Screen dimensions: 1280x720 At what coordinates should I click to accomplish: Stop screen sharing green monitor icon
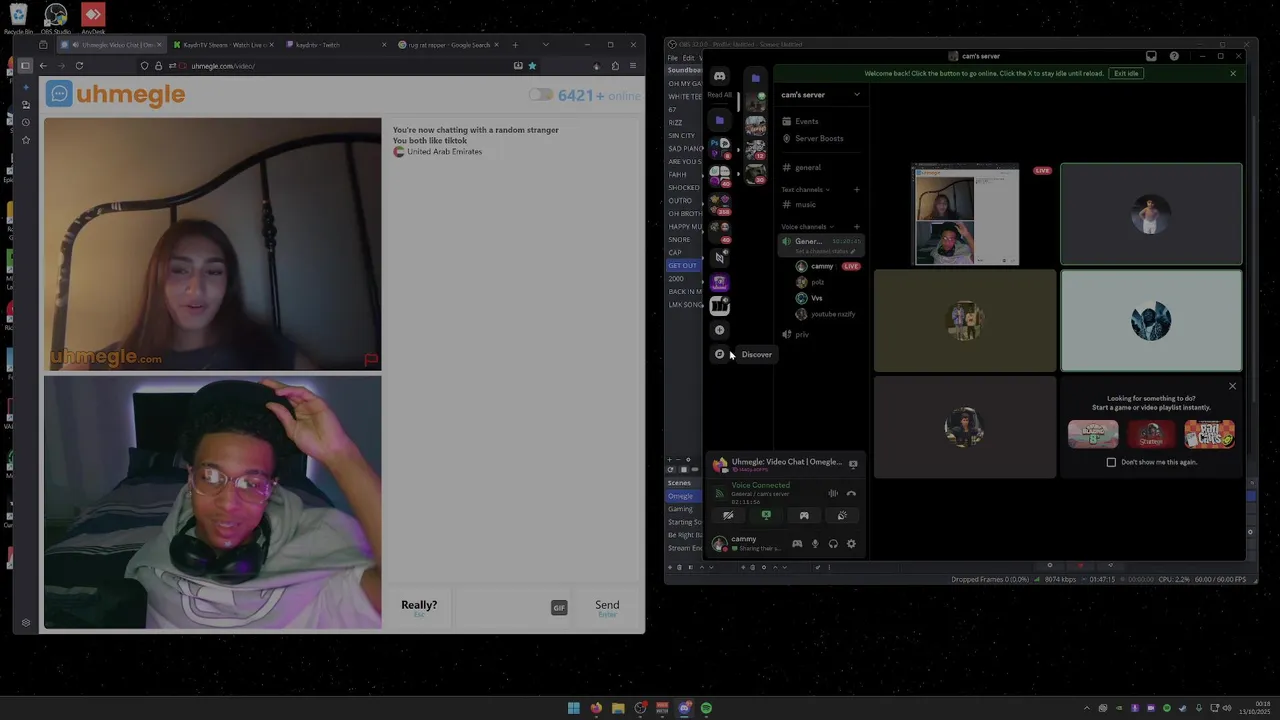[766, 516]
